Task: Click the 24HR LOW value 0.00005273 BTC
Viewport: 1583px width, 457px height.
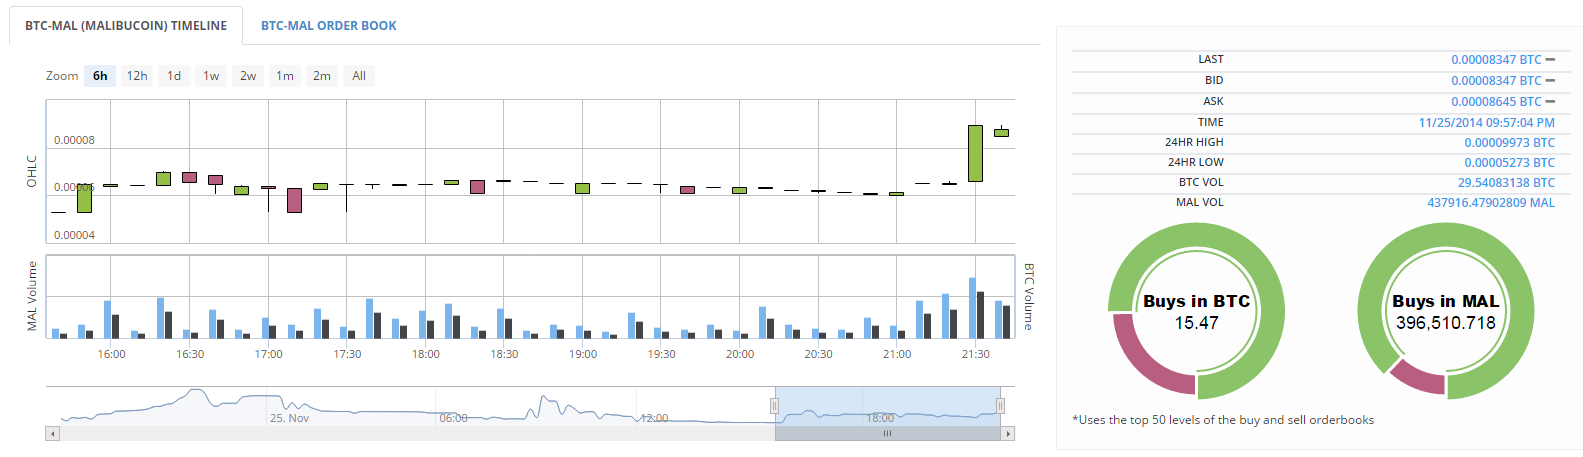Action: coord(1509,163)
